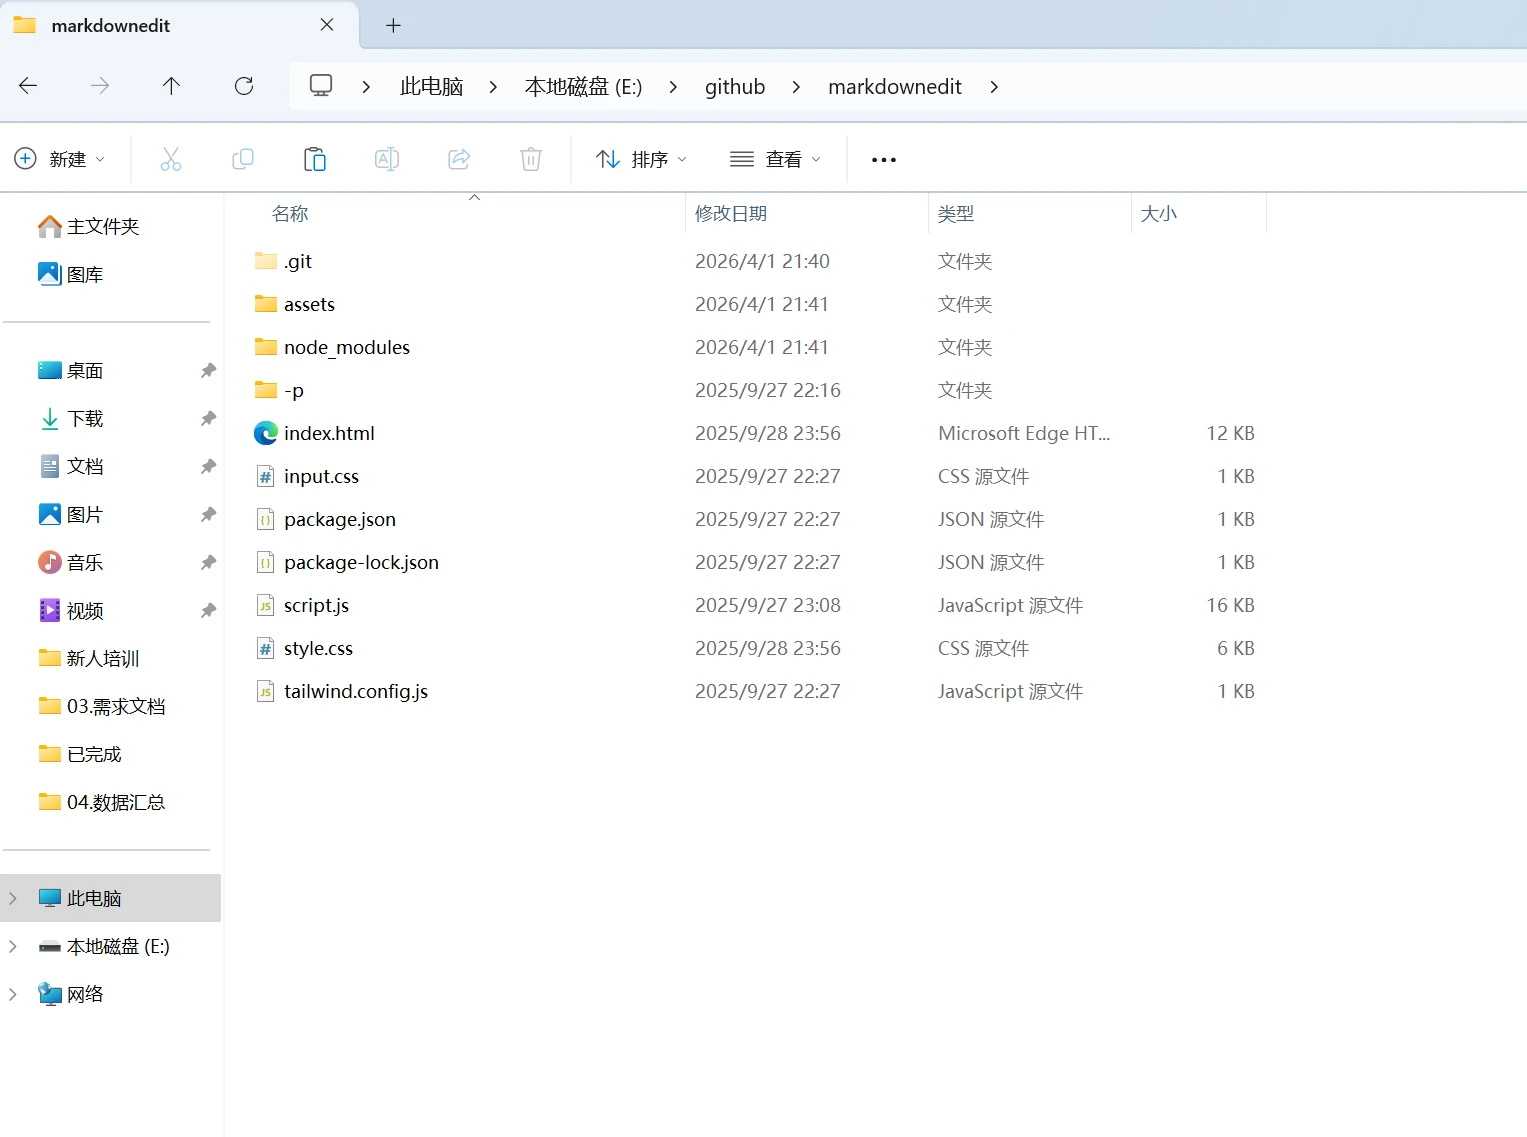
Task: Click the Cut scissors icon in toolbar
Action: coord(171,159)
